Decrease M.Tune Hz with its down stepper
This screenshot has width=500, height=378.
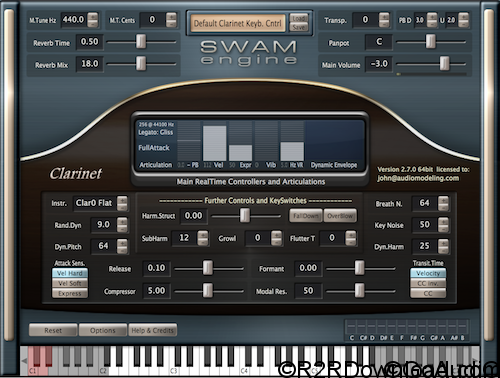(93, 24)
